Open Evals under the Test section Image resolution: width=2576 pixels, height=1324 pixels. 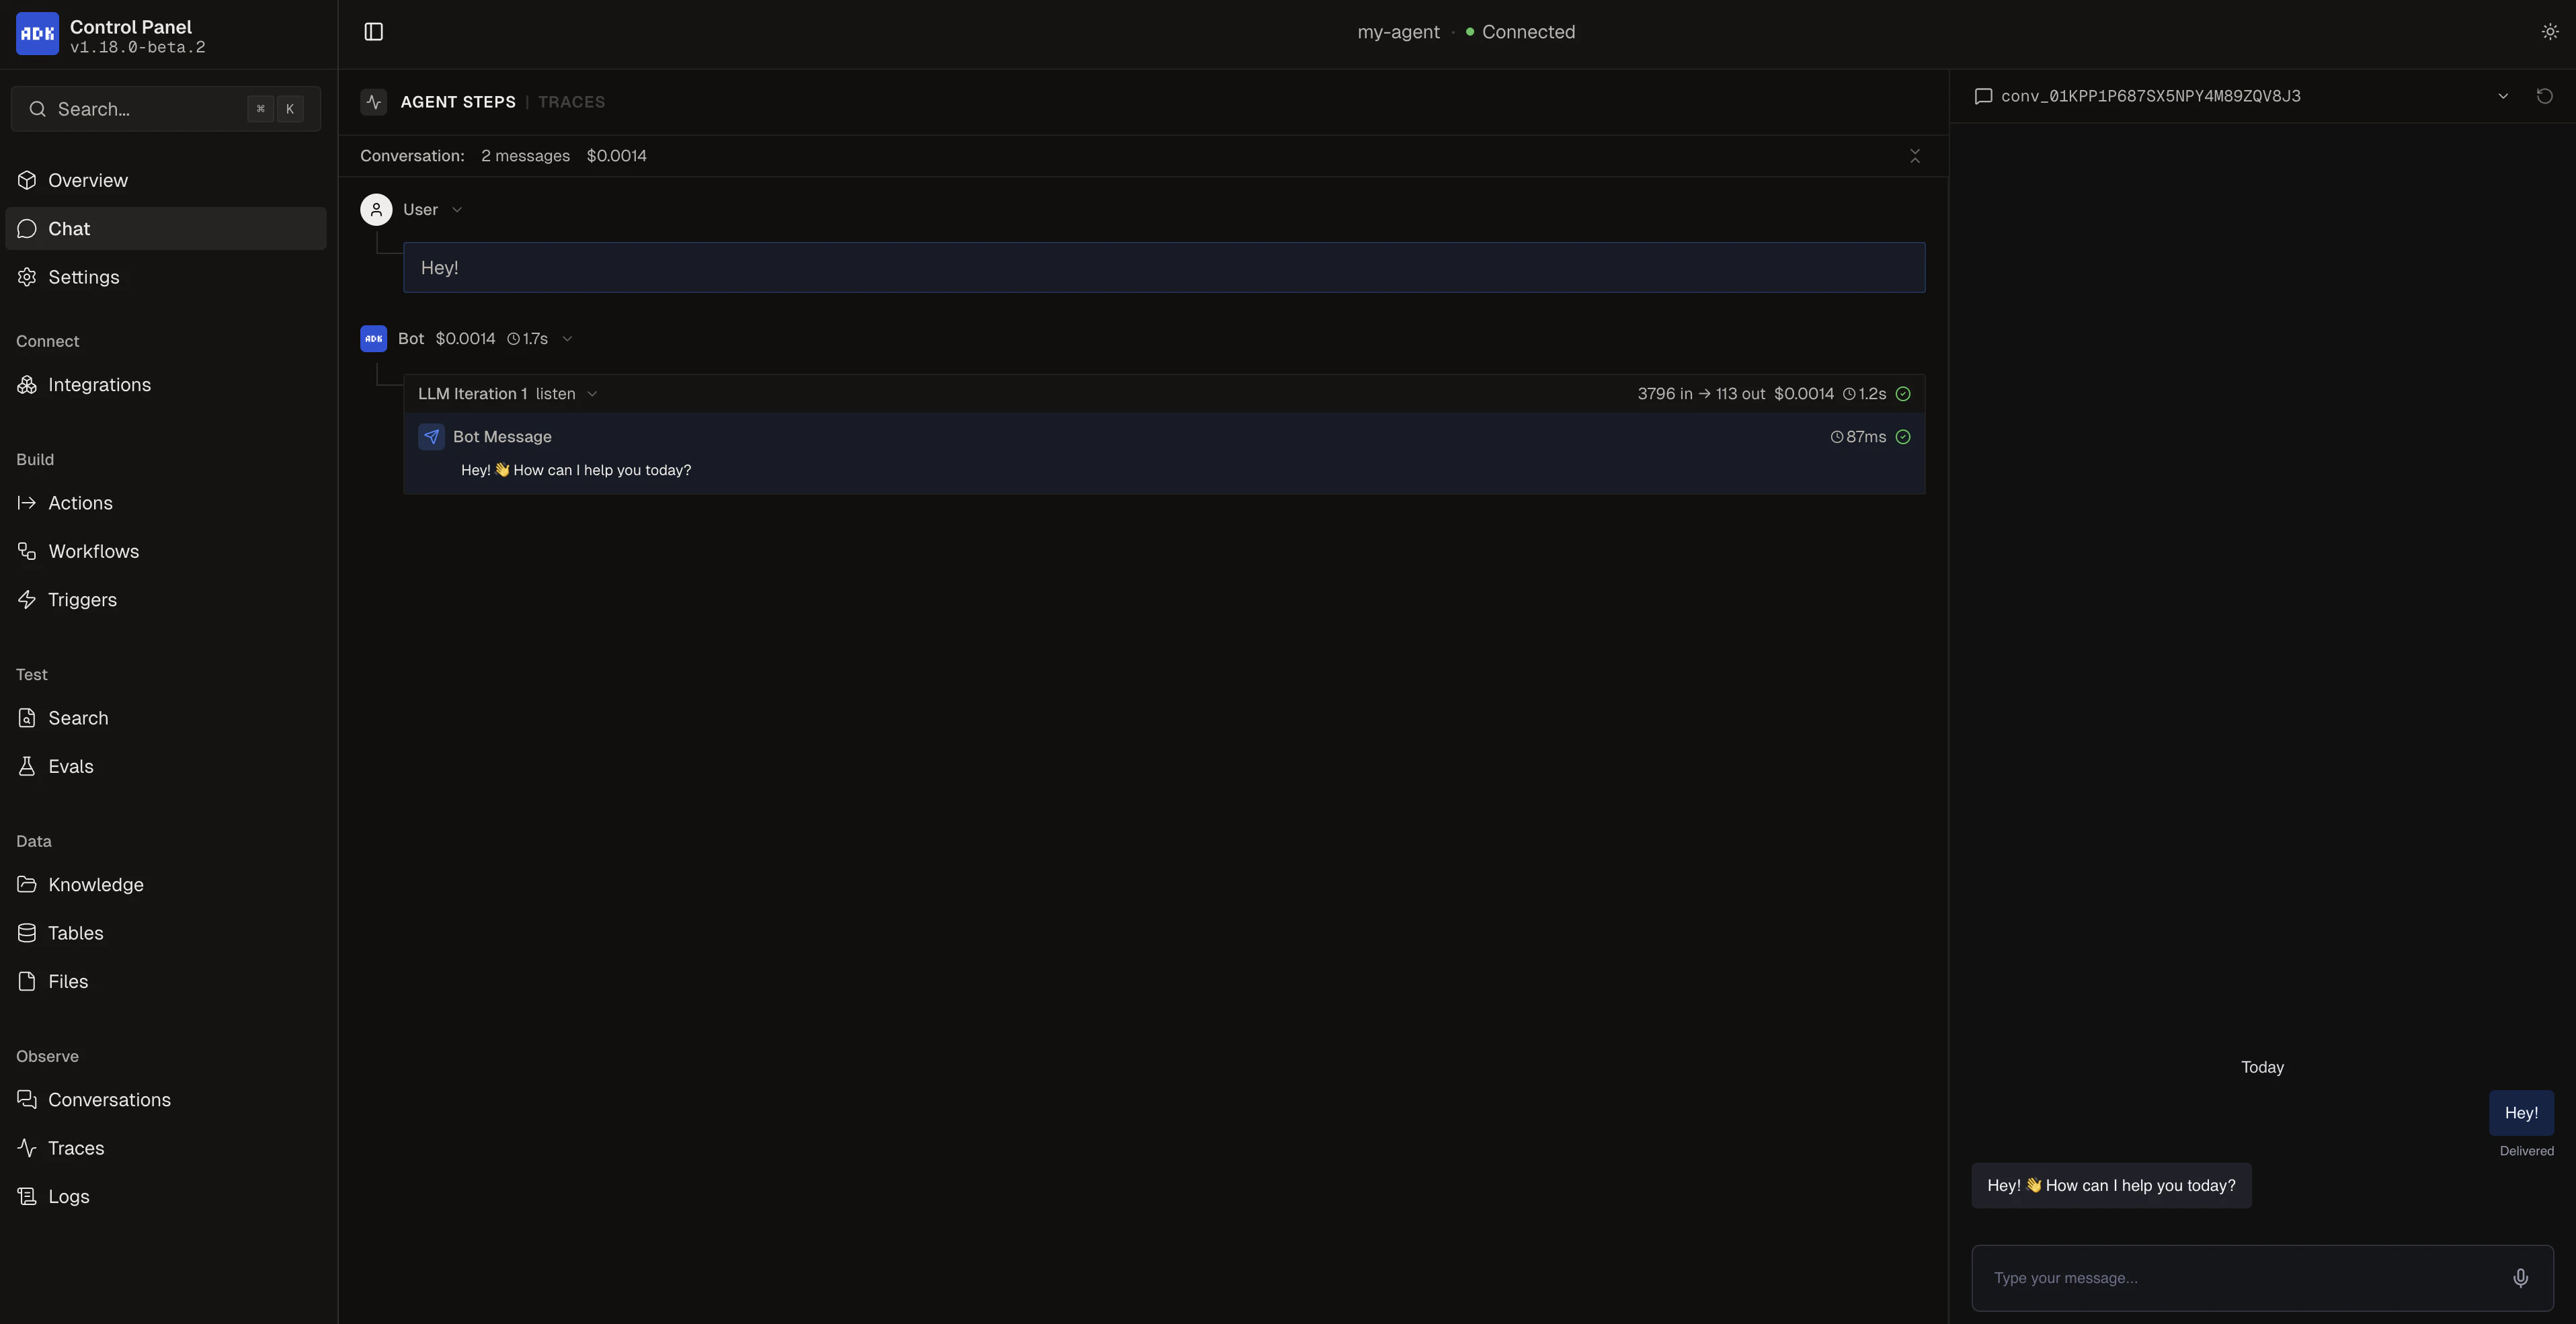pyautogui.click(x=71, y=766)
